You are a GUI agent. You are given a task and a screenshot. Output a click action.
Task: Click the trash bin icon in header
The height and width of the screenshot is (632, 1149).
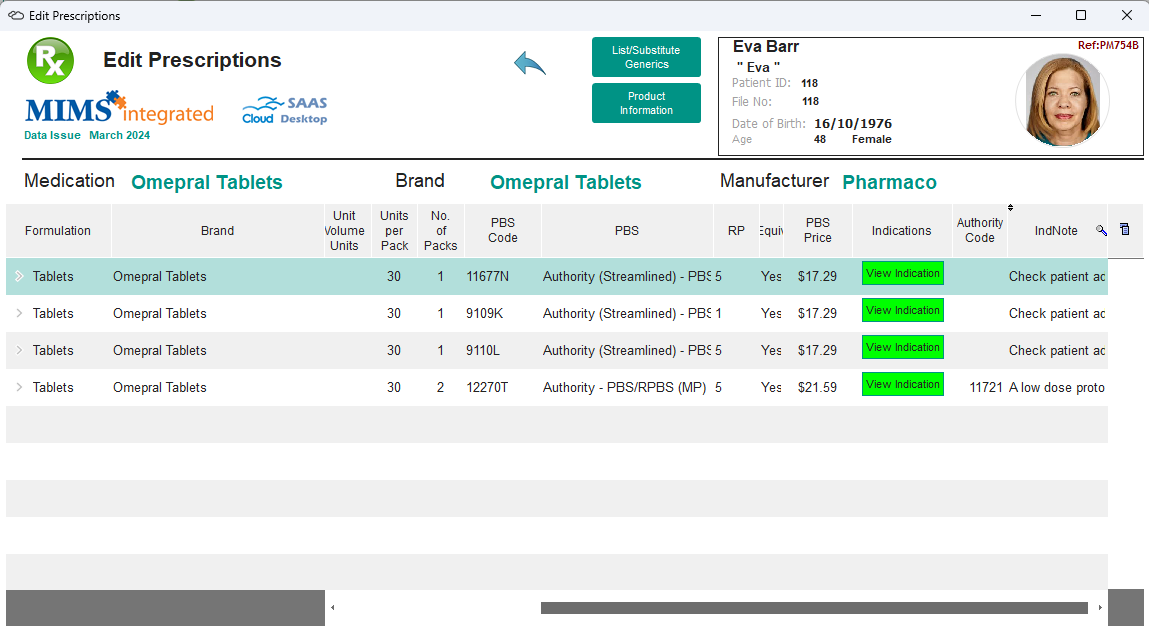1125,229
